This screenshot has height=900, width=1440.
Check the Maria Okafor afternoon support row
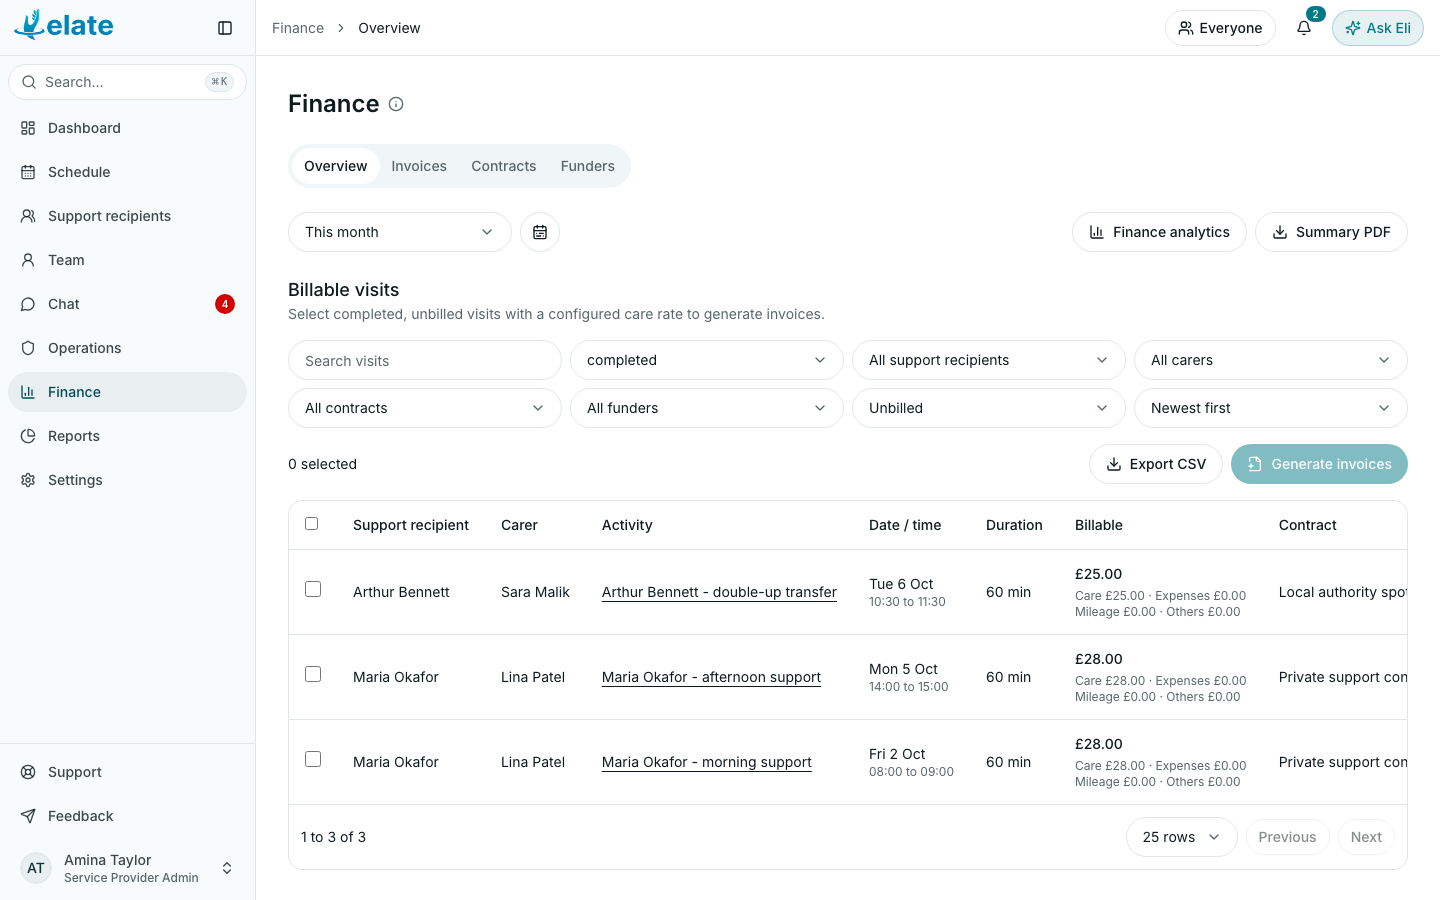313,675
